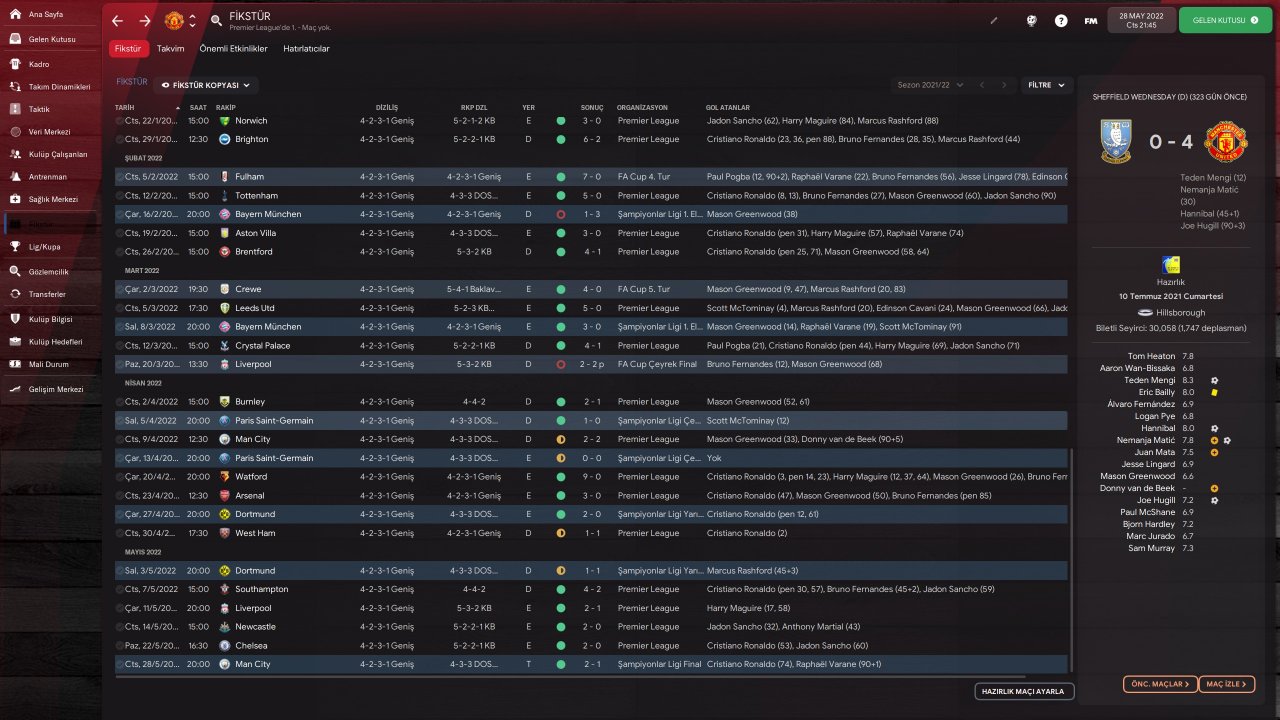Open Kulüp Çalışanları staff icon
This screenshot has width=1280, height=720.
16,154
